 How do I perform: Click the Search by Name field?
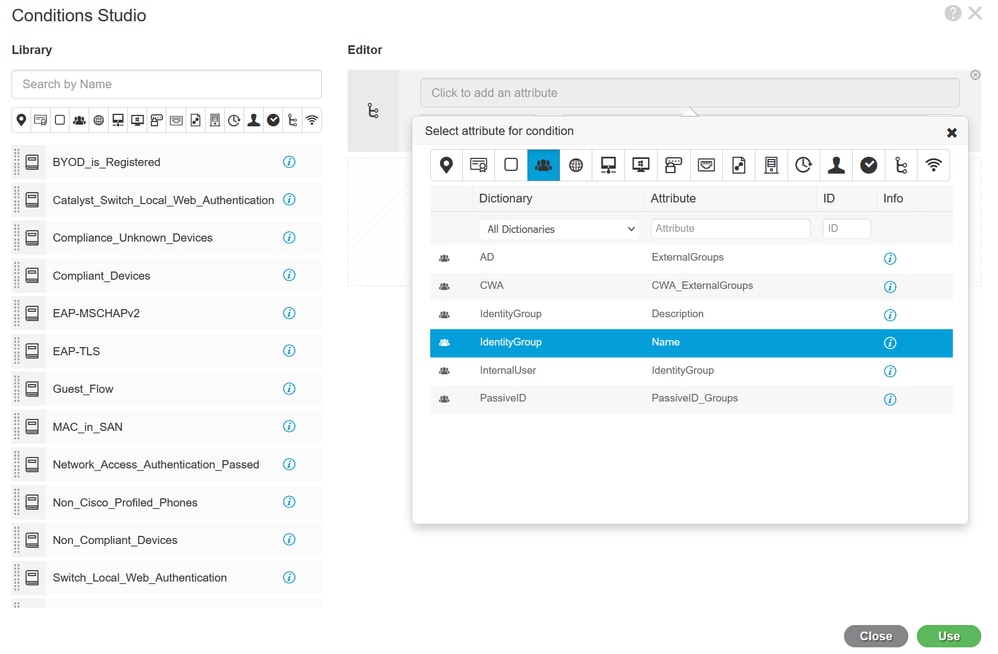click(x=166, y=84)
